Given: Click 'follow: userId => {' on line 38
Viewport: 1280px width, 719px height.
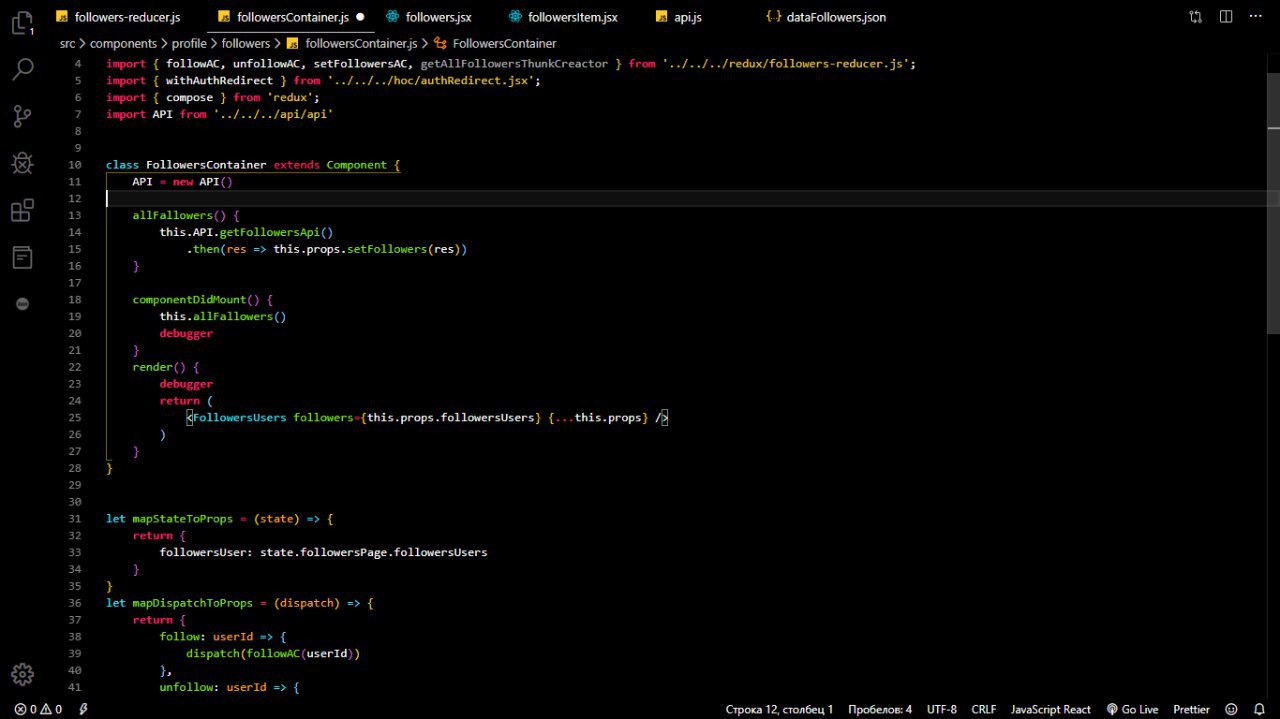Looking at the screenshot, I should pyautogui.click(x=223, y=636).
